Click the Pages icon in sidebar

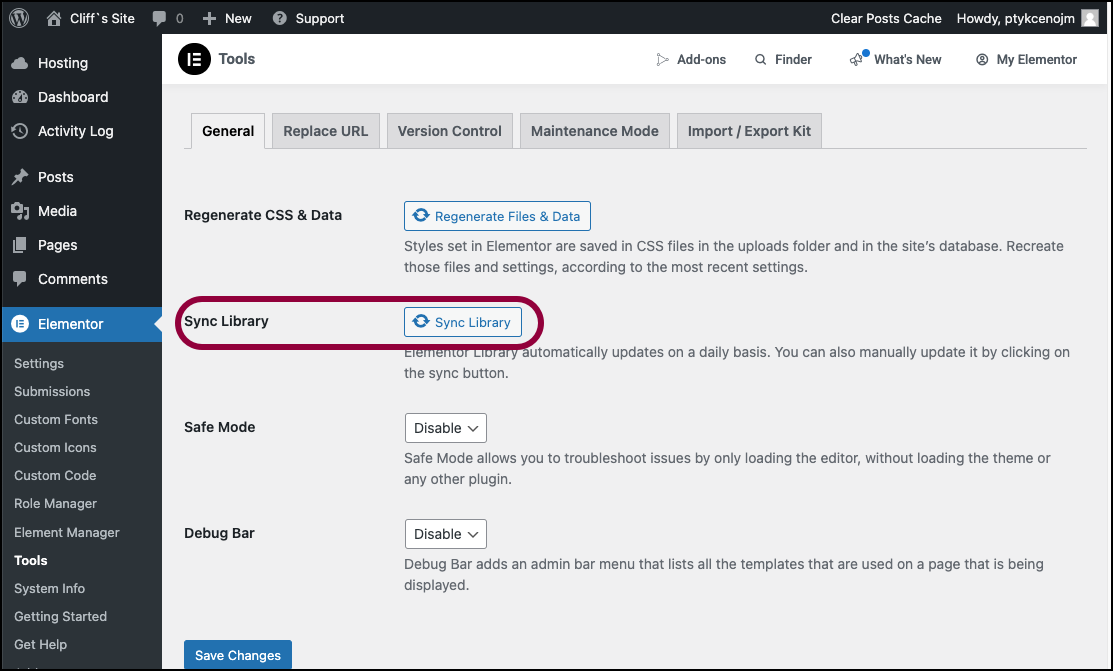coord(20,245)
